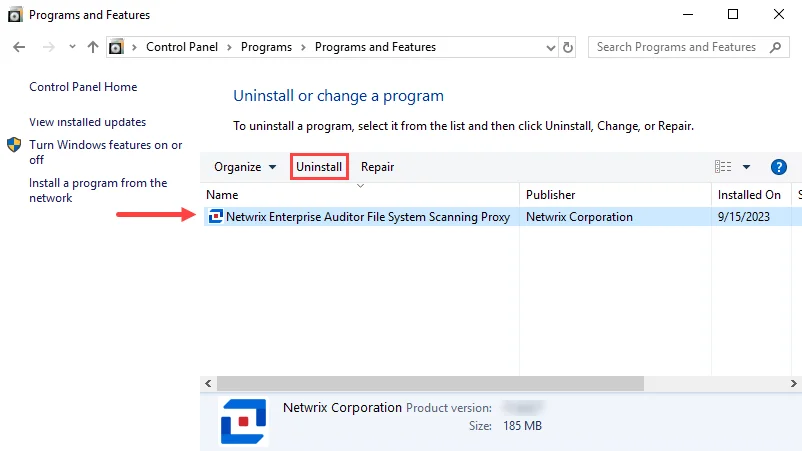Open the recent locations dropdown arrow

point(72,47)
